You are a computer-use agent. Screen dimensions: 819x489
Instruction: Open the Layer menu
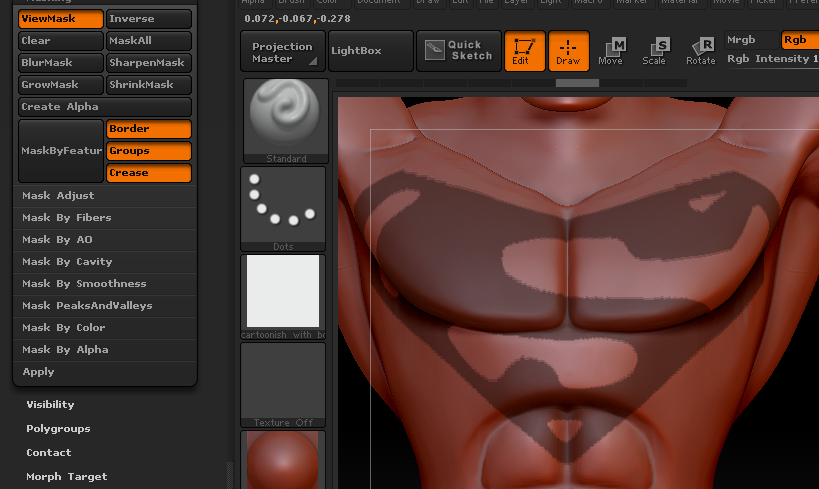(x=516, y=3)
